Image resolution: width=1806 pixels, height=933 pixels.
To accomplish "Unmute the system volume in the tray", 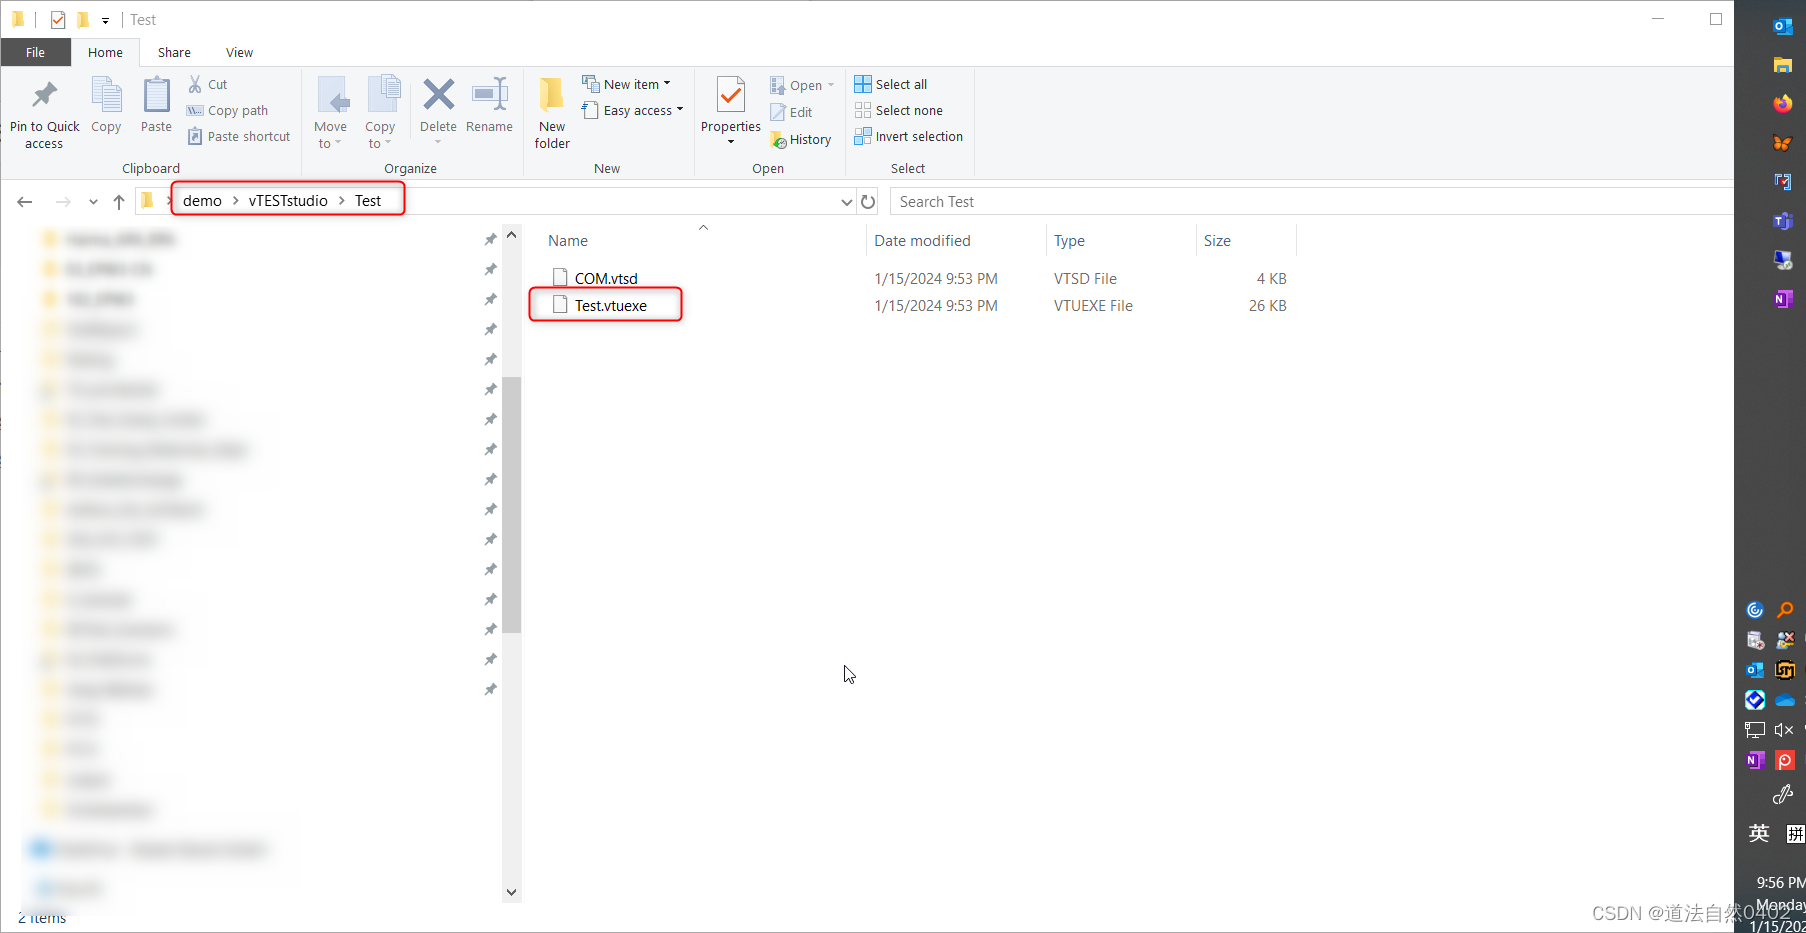I will [1784, 730].
